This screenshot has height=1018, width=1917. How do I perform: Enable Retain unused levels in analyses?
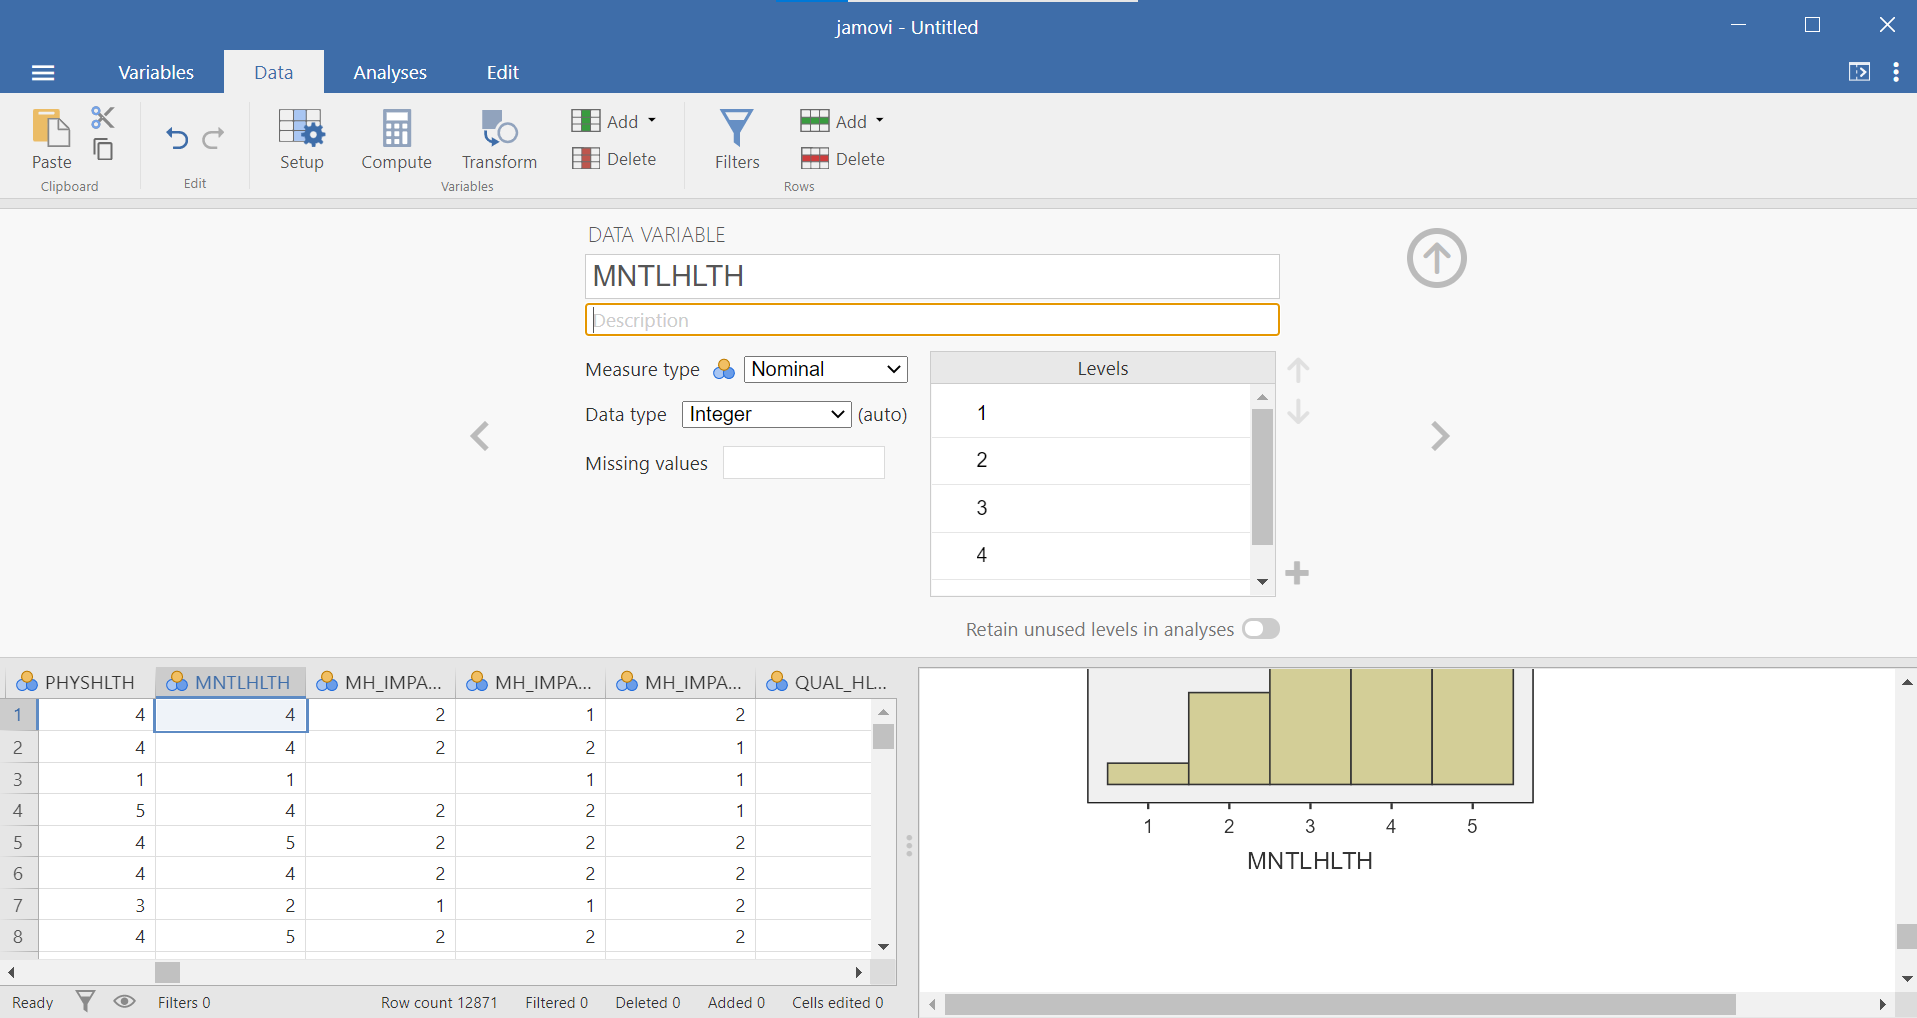click(x=1260, y=628)
